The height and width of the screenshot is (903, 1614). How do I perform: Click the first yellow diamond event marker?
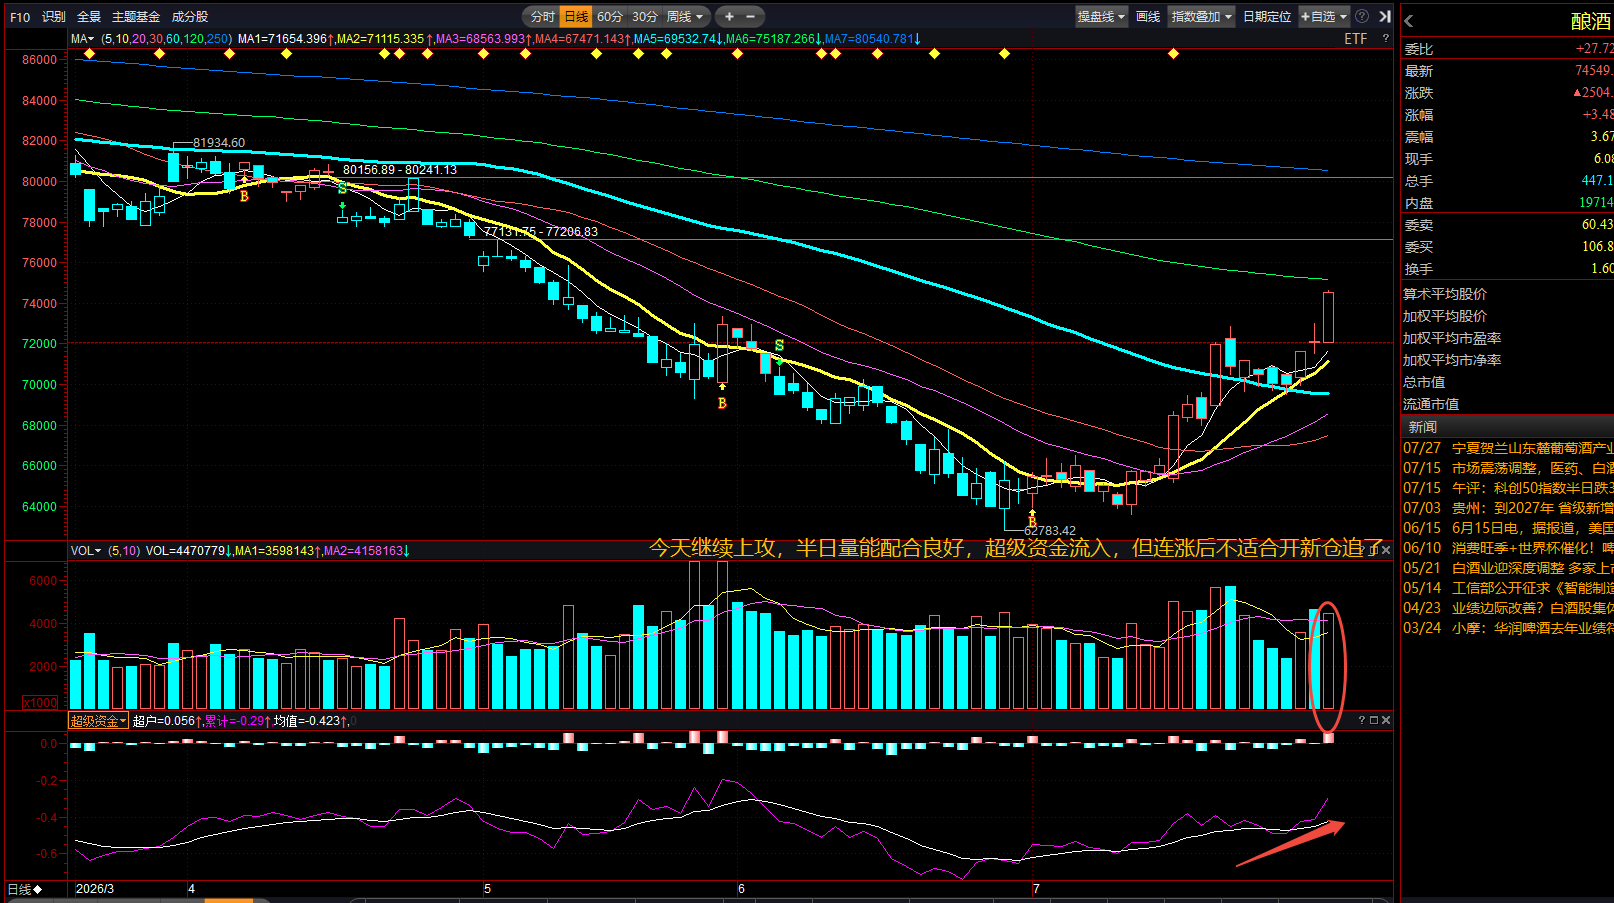point(90,54)
